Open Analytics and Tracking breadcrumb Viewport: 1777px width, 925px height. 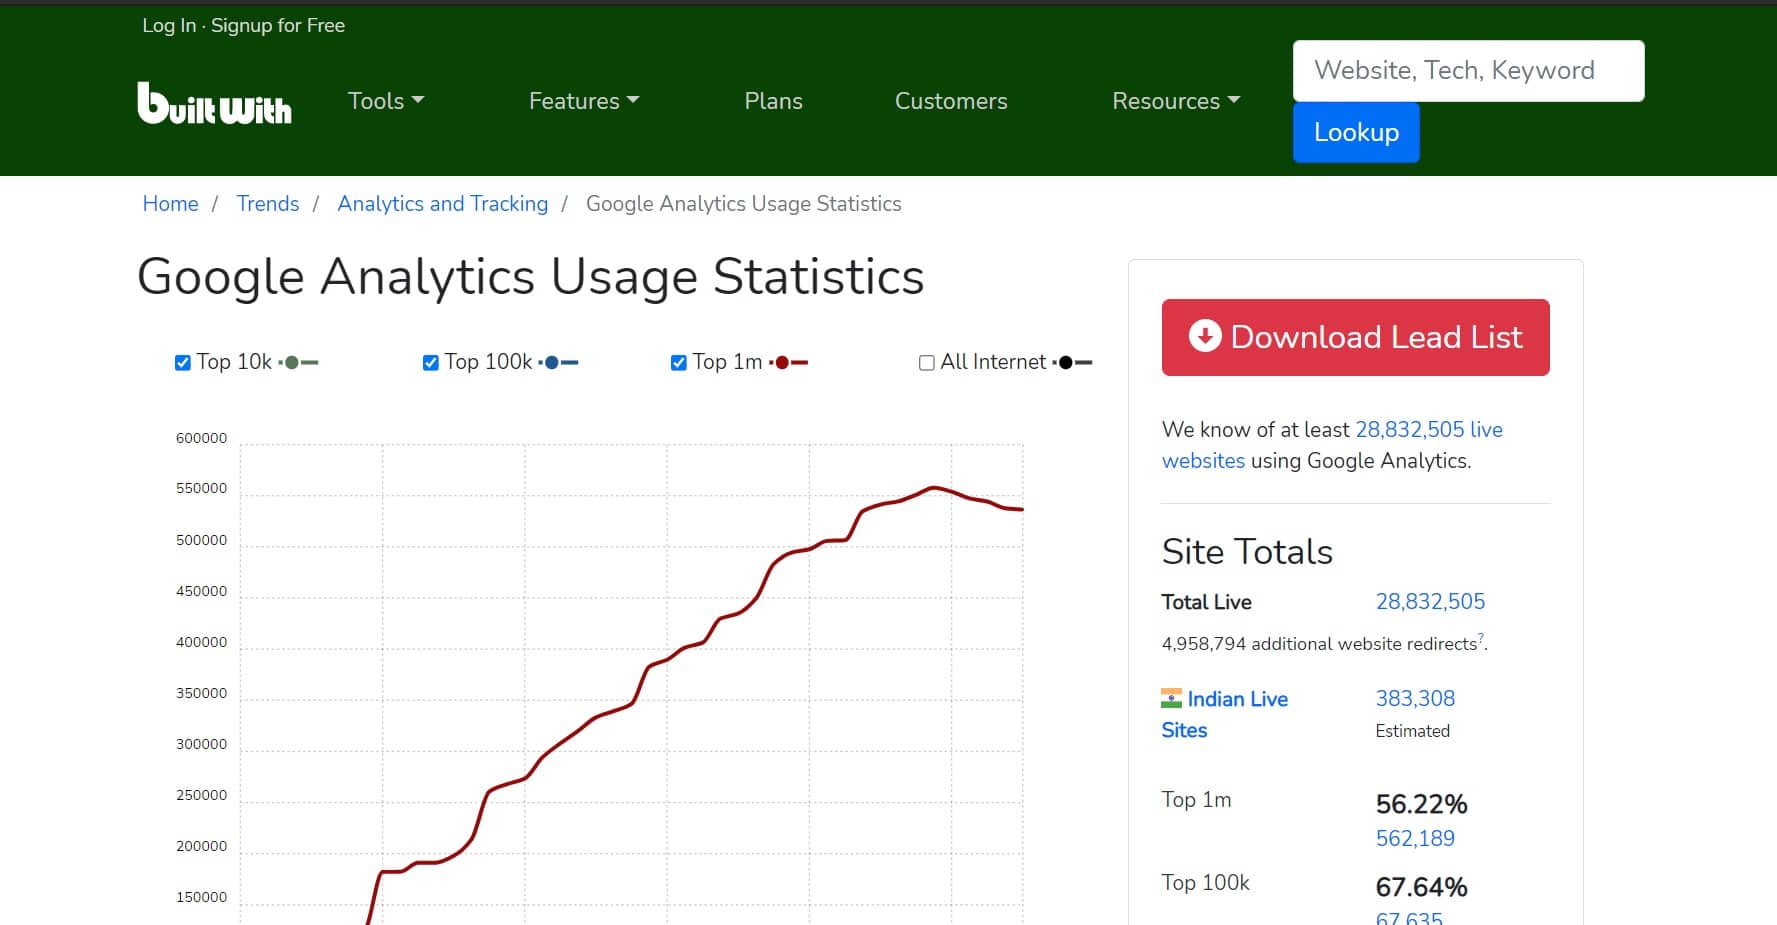coord(443,204)
